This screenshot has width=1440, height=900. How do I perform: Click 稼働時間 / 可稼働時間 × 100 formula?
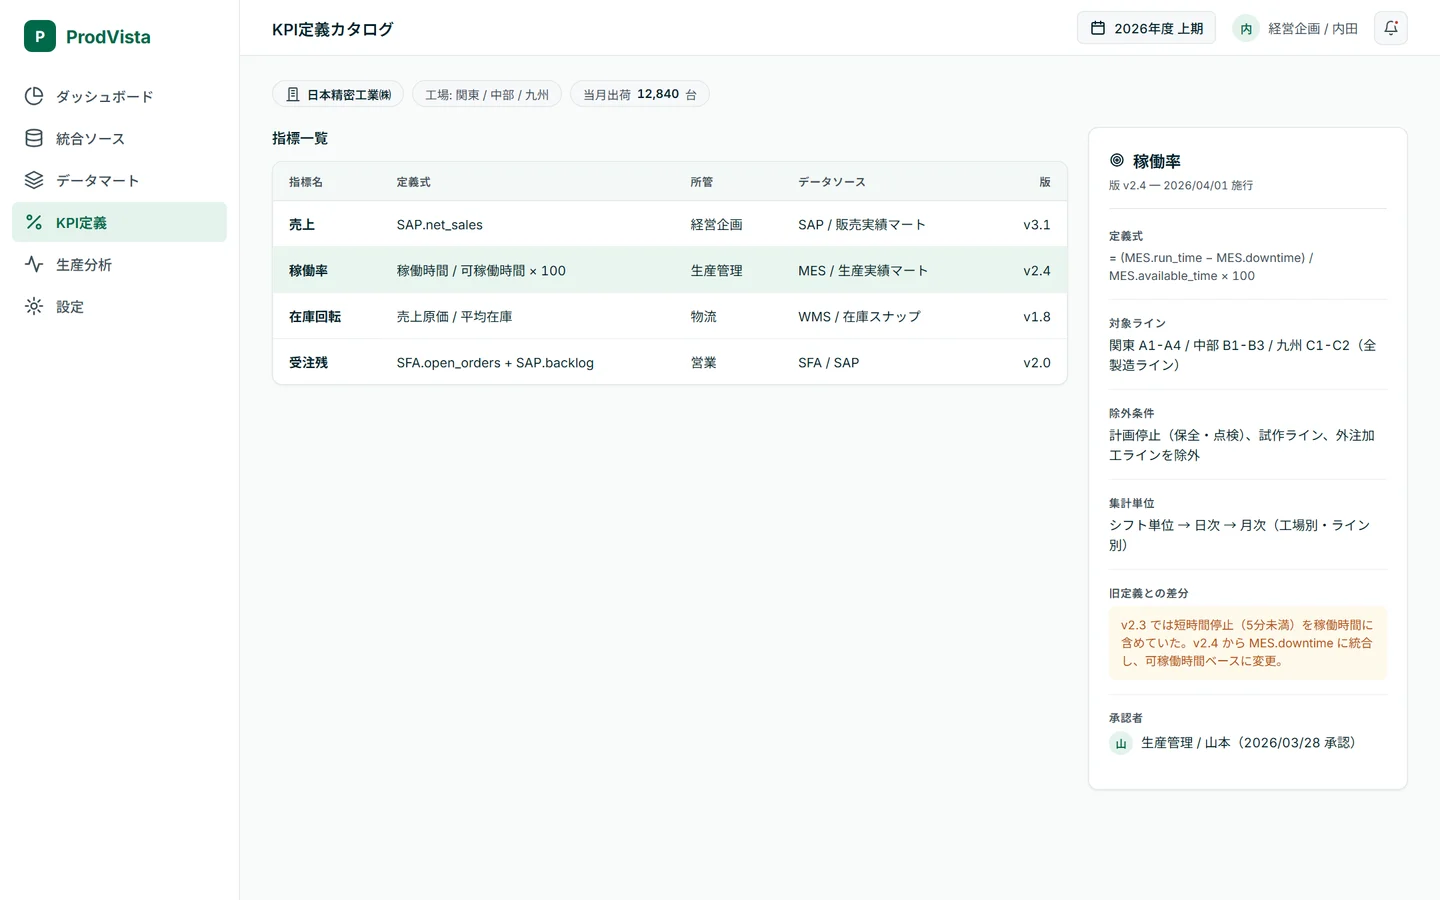(481, 271)
